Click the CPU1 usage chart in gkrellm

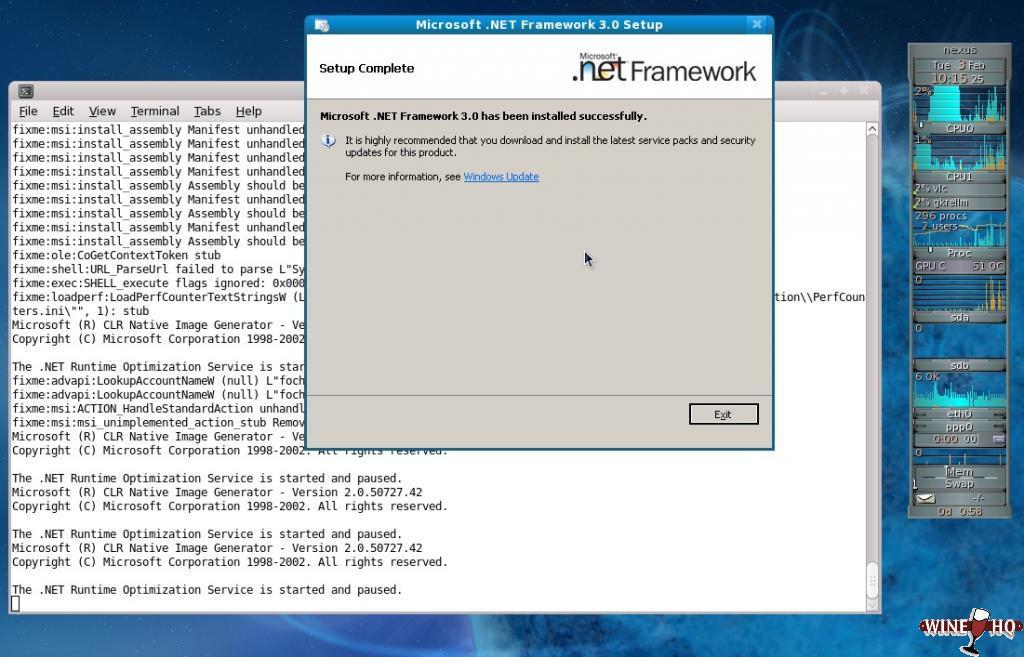tap(959, 153)
